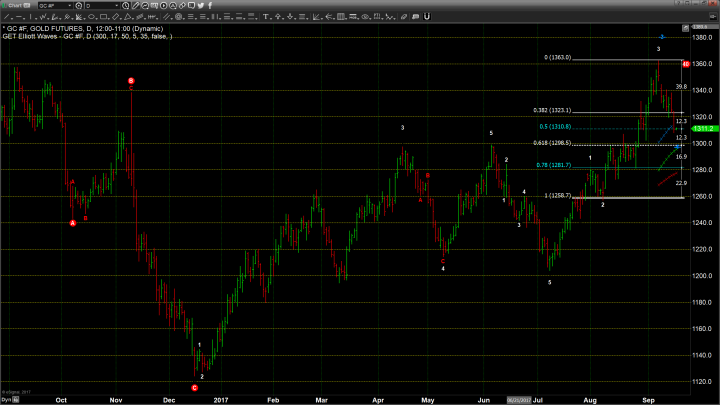Select the rectangle drawing tool

[x=103, y=17]
